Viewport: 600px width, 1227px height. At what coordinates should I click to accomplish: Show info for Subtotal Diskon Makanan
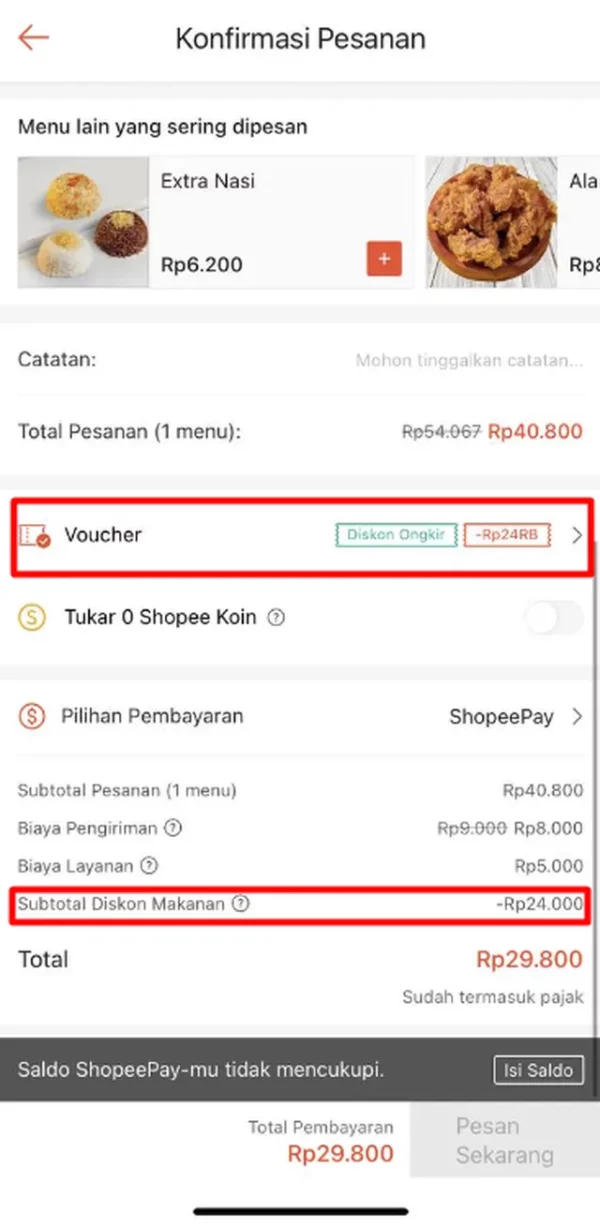(x=240, y=904)
